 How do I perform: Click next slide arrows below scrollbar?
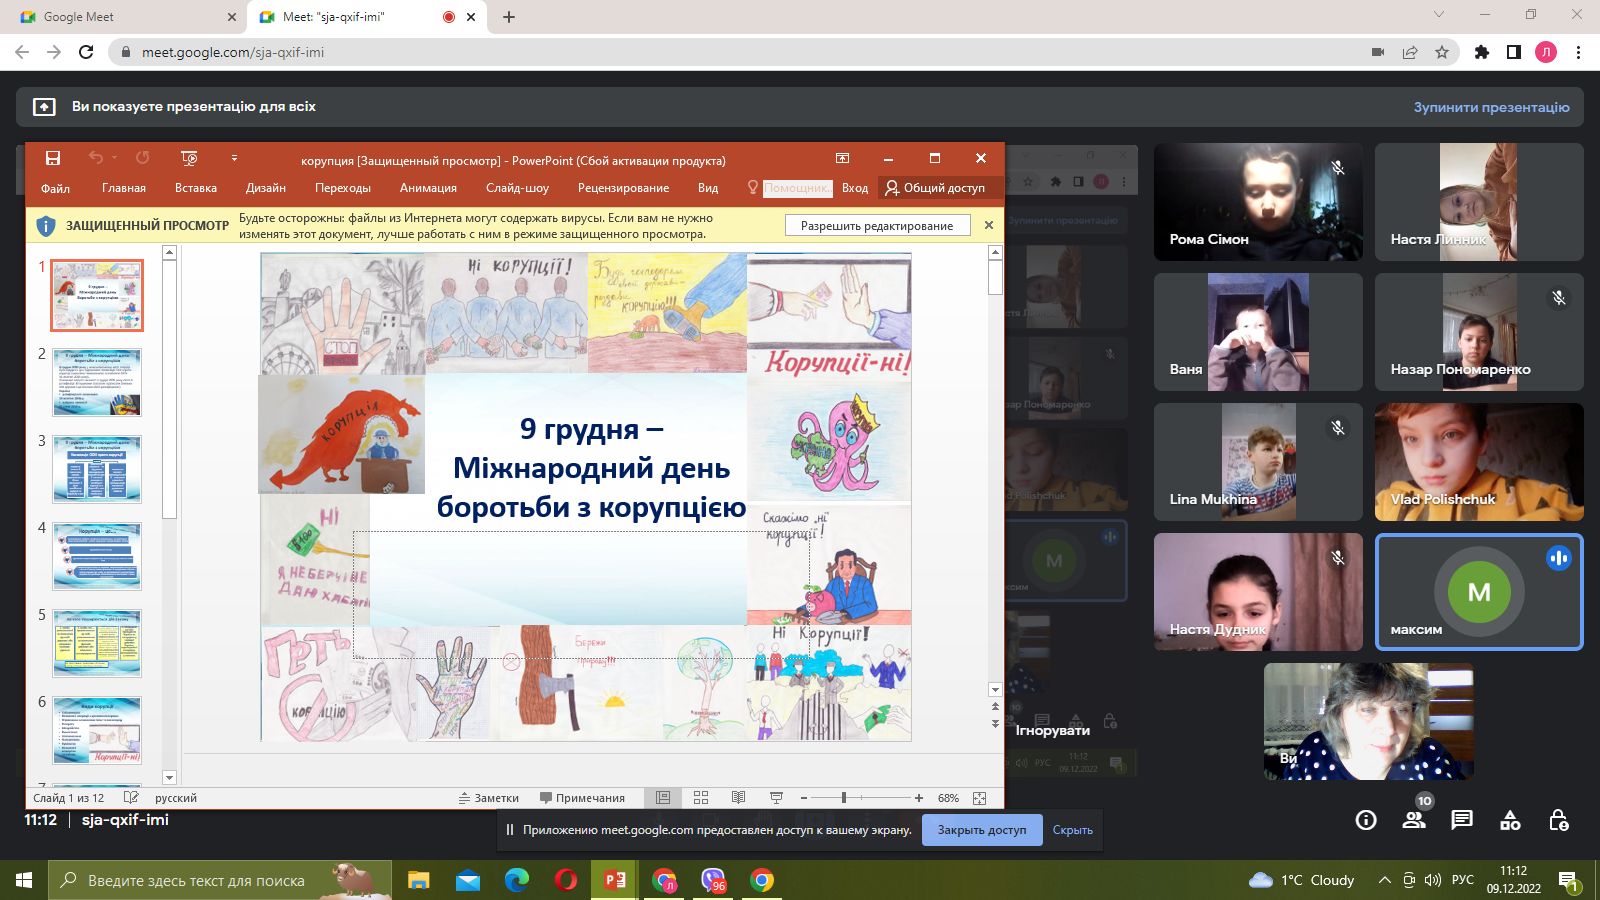[x=995, y=723]
